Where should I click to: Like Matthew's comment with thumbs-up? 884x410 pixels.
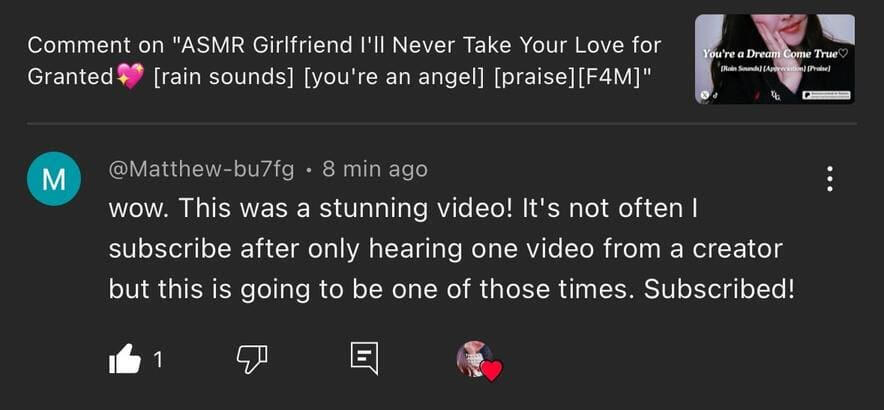pyautogui.click(x=124, y=358)
